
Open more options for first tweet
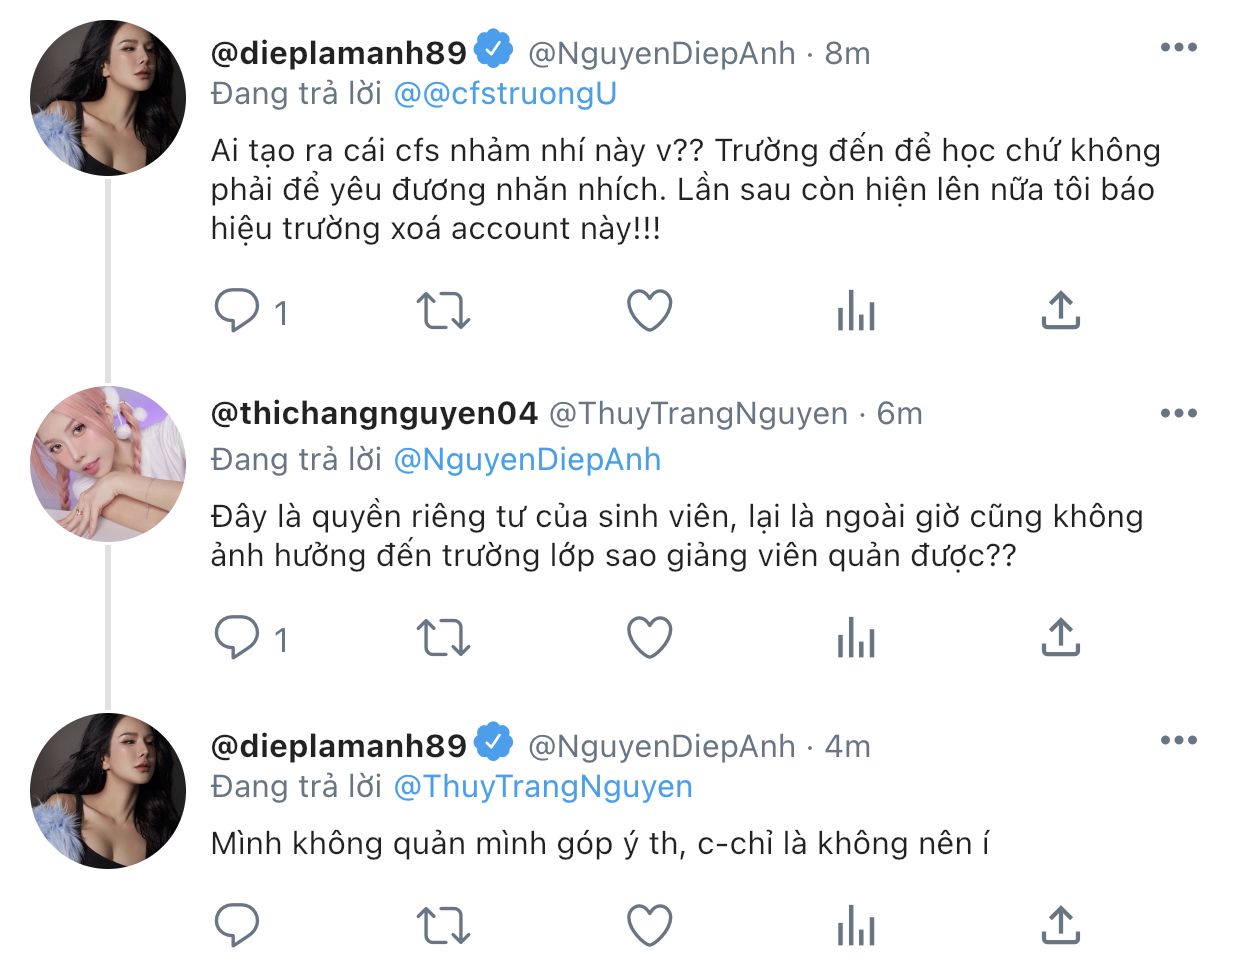click(1178, 47)
